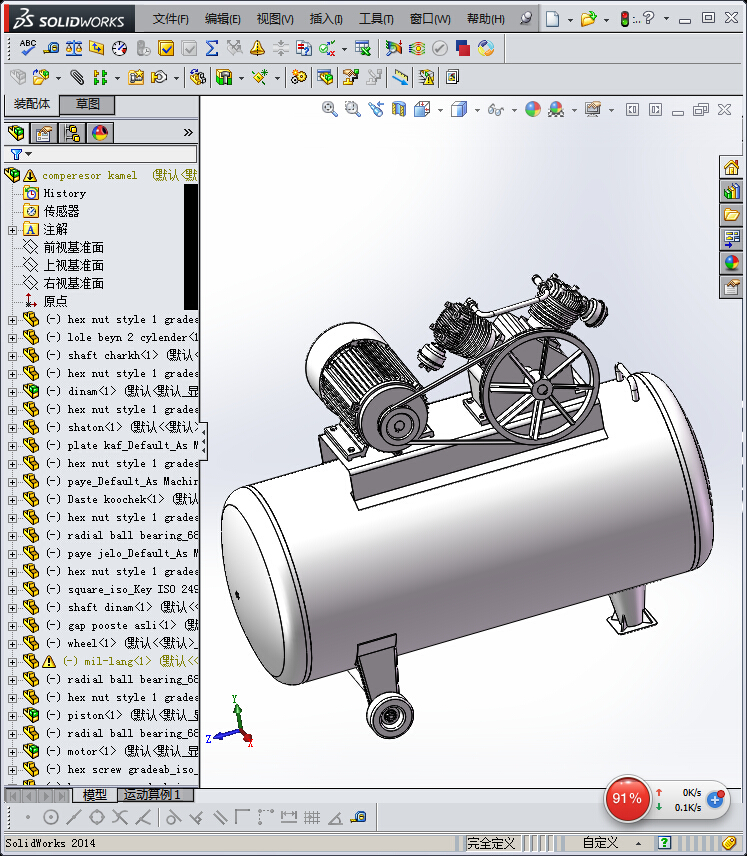The image size is (747, 856).
Task: Open the File Explorer folder icon in task pane
Action: pos(732,215)
